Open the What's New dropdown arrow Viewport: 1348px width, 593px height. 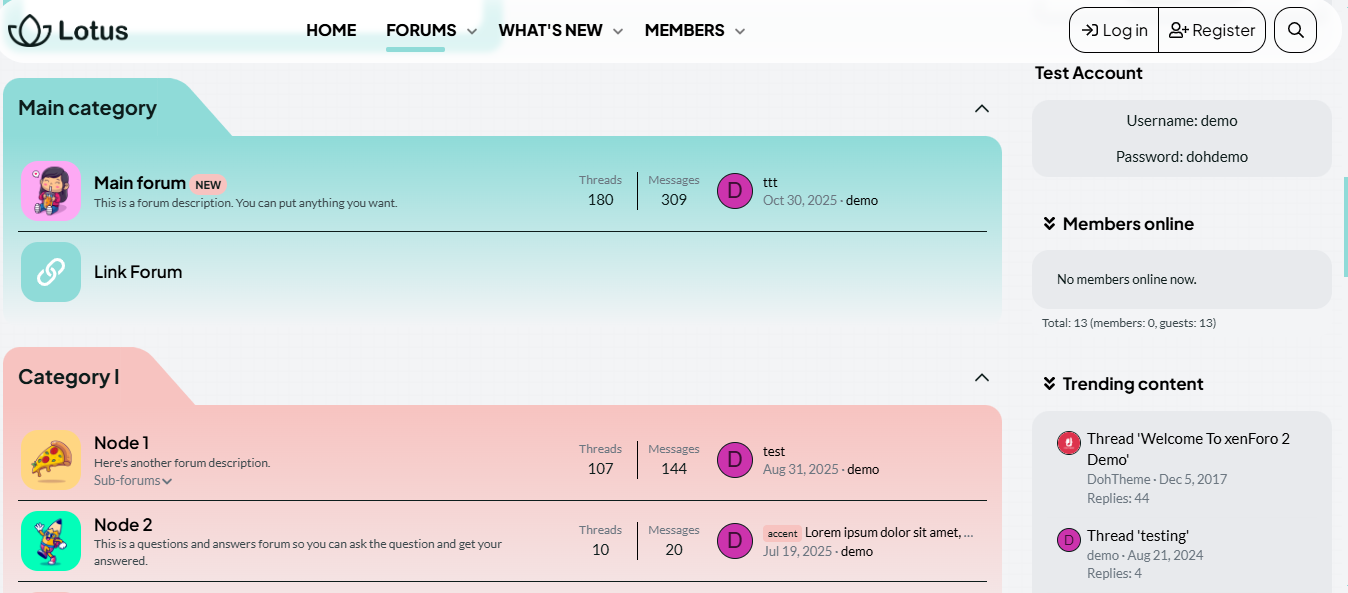pyautogui.click(x=618, y=32)
